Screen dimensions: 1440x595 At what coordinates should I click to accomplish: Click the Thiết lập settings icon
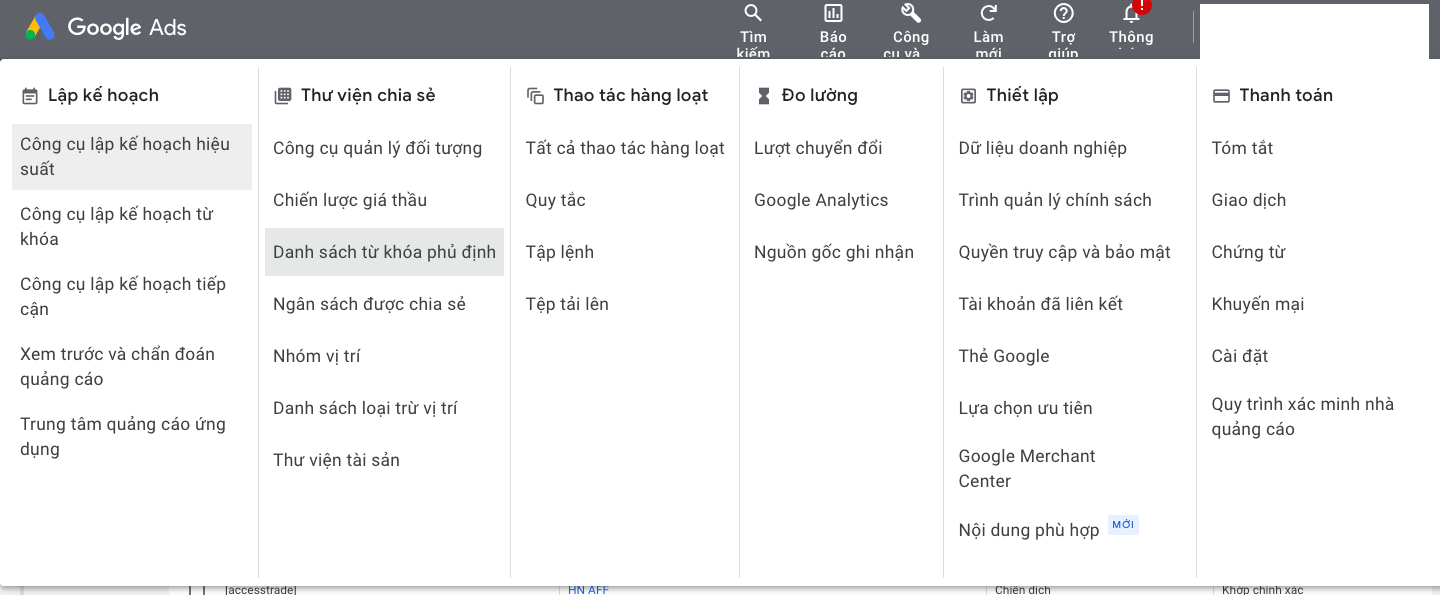[x=968, y=96]
